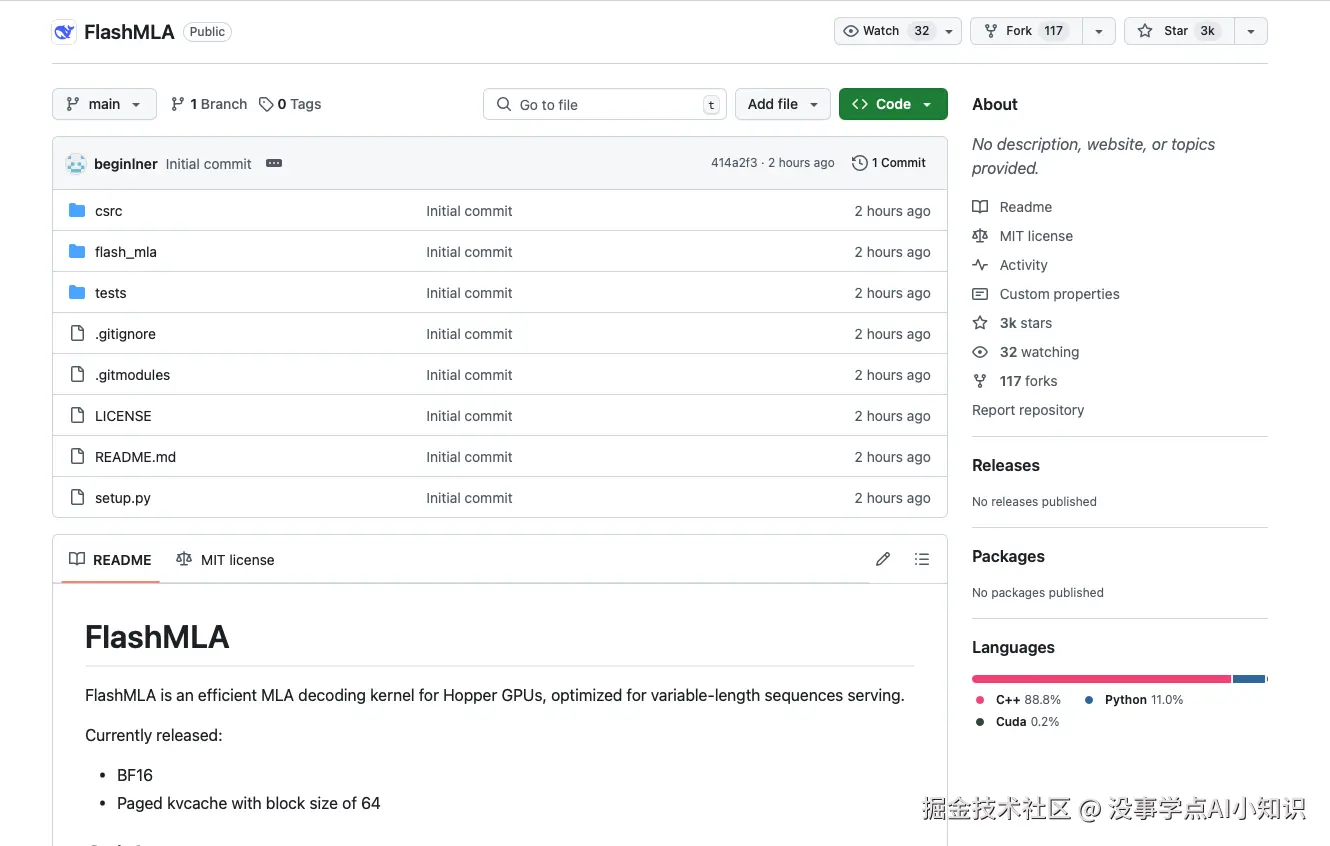Open the .gitignore file
Screen dimensions: 1330x846
click(125, 334)
